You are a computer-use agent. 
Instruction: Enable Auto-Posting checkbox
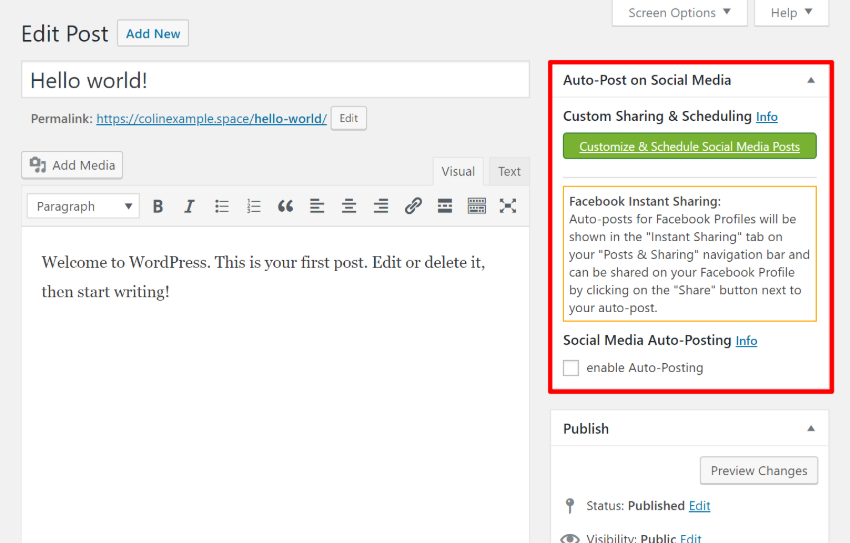pyautogui.click(x=571, y=368)
